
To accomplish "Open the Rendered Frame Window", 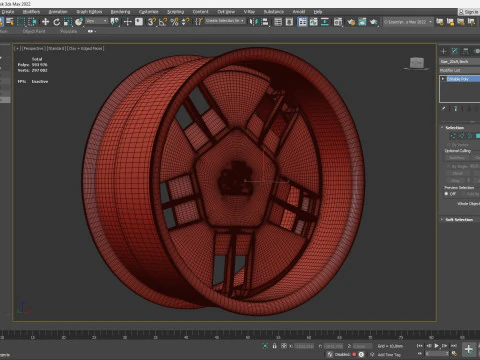I will [362, 22].
